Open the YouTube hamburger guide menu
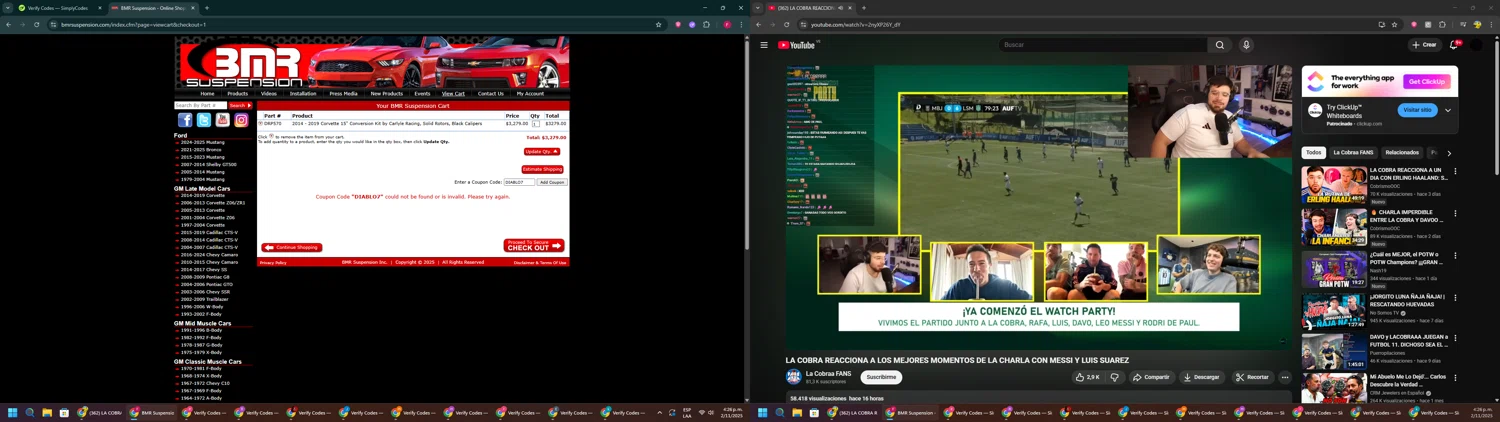Viewport: 1500px width, 422px height. pyautogui.click(x=764, y=45)
